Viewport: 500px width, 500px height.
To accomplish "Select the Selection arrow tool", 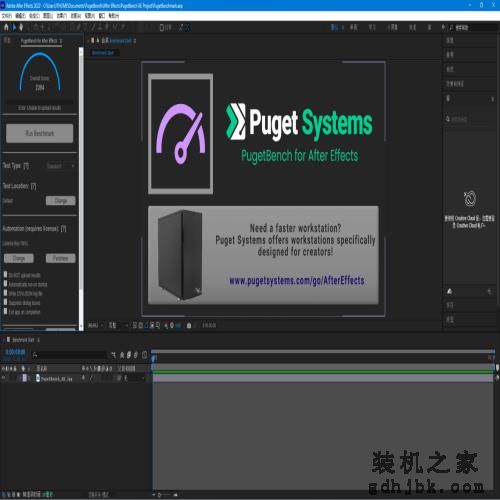I will [x=14, y=27].
